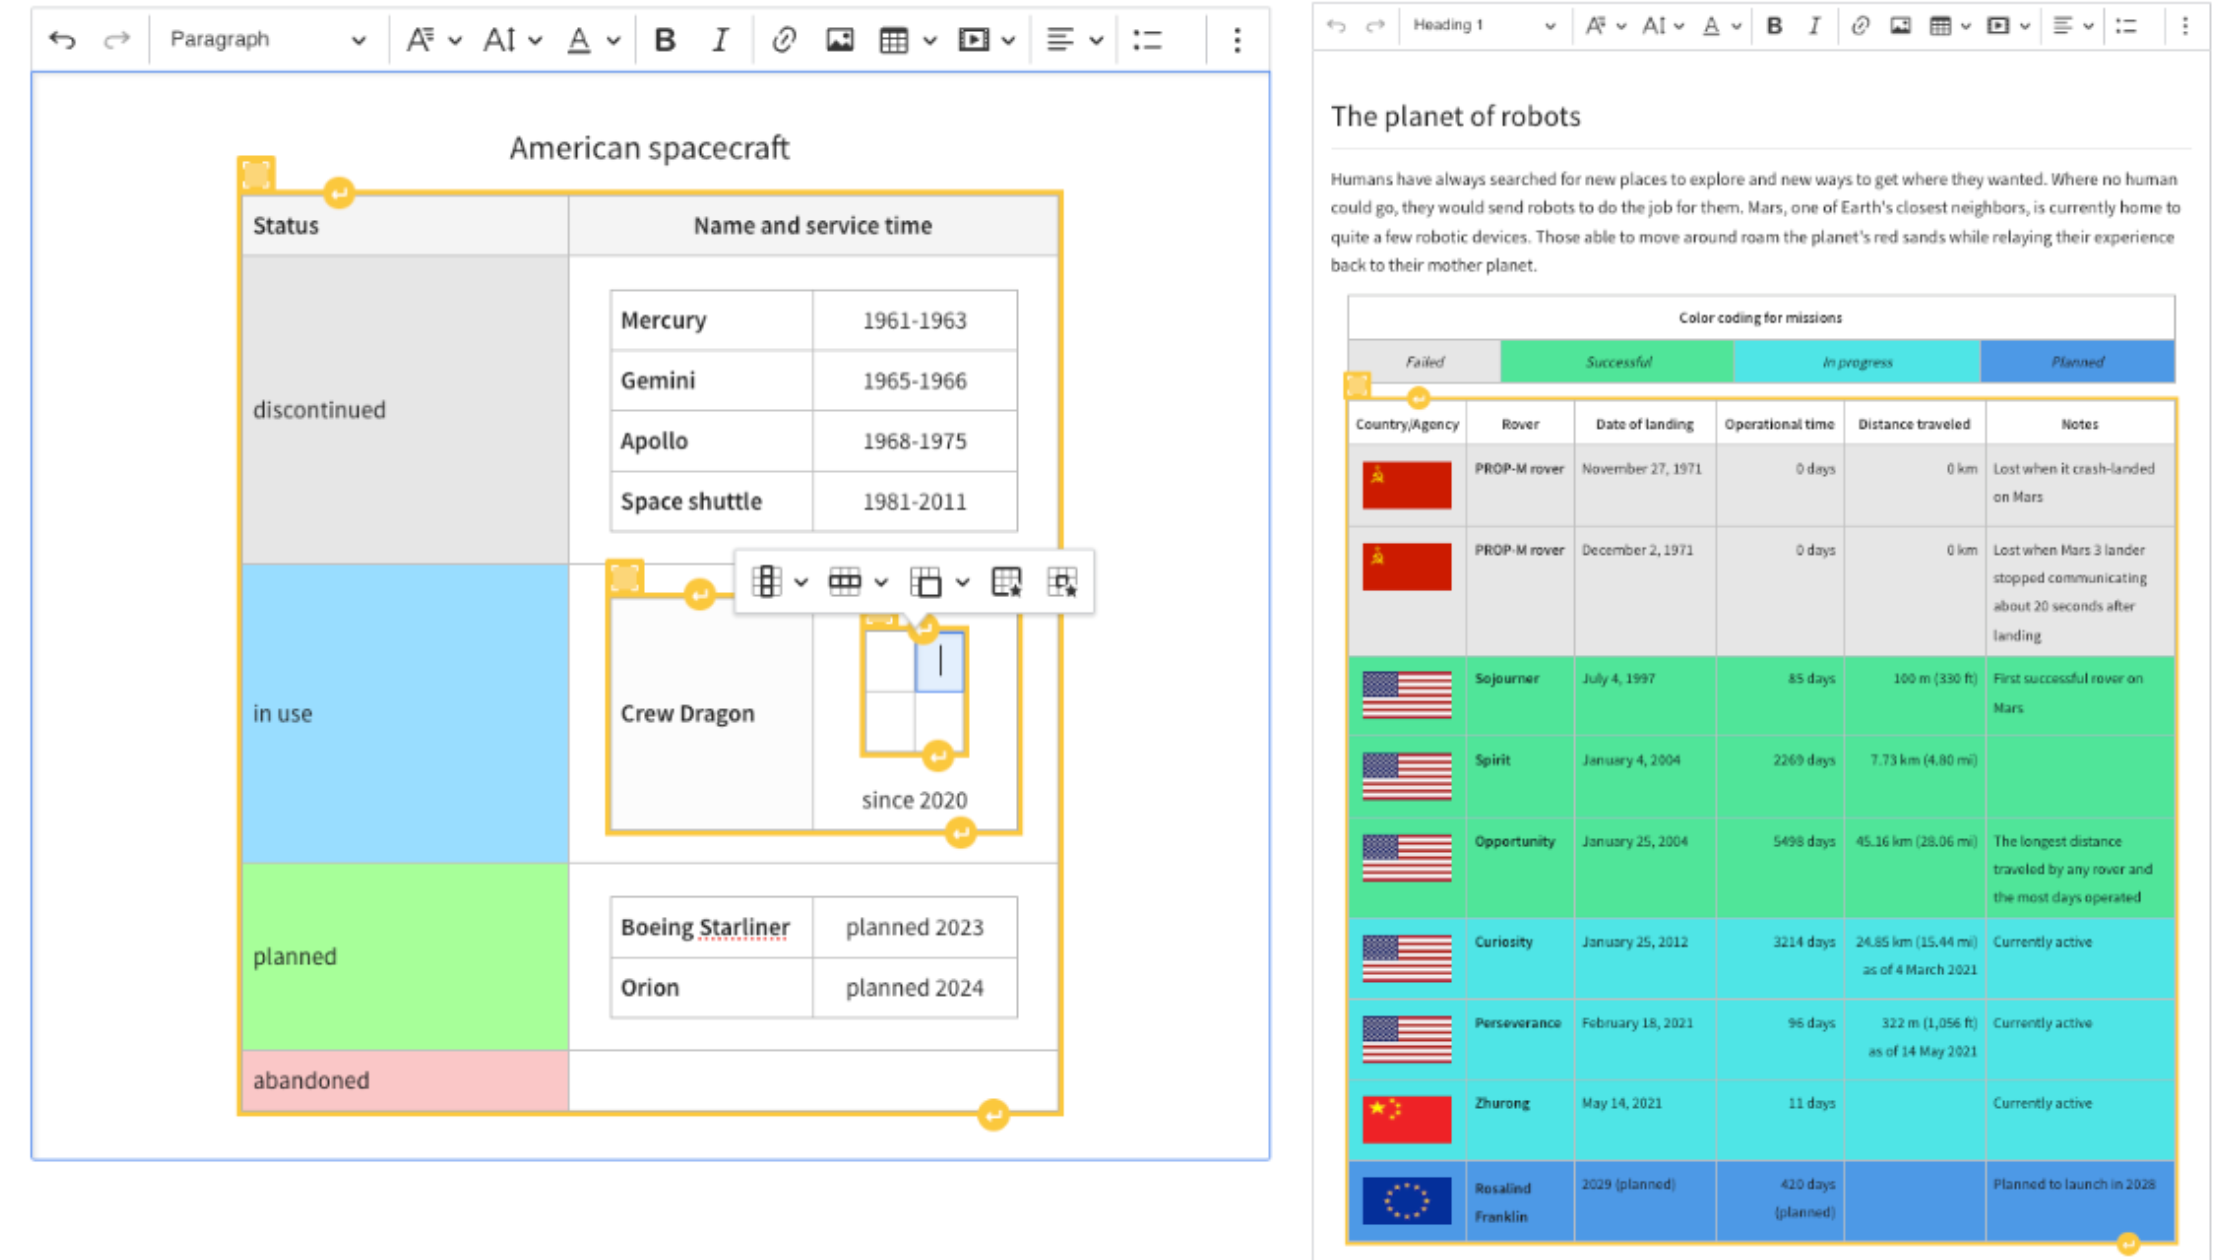Insert image in left editor
The image size is (2240, 1260).
click(840, 40)
